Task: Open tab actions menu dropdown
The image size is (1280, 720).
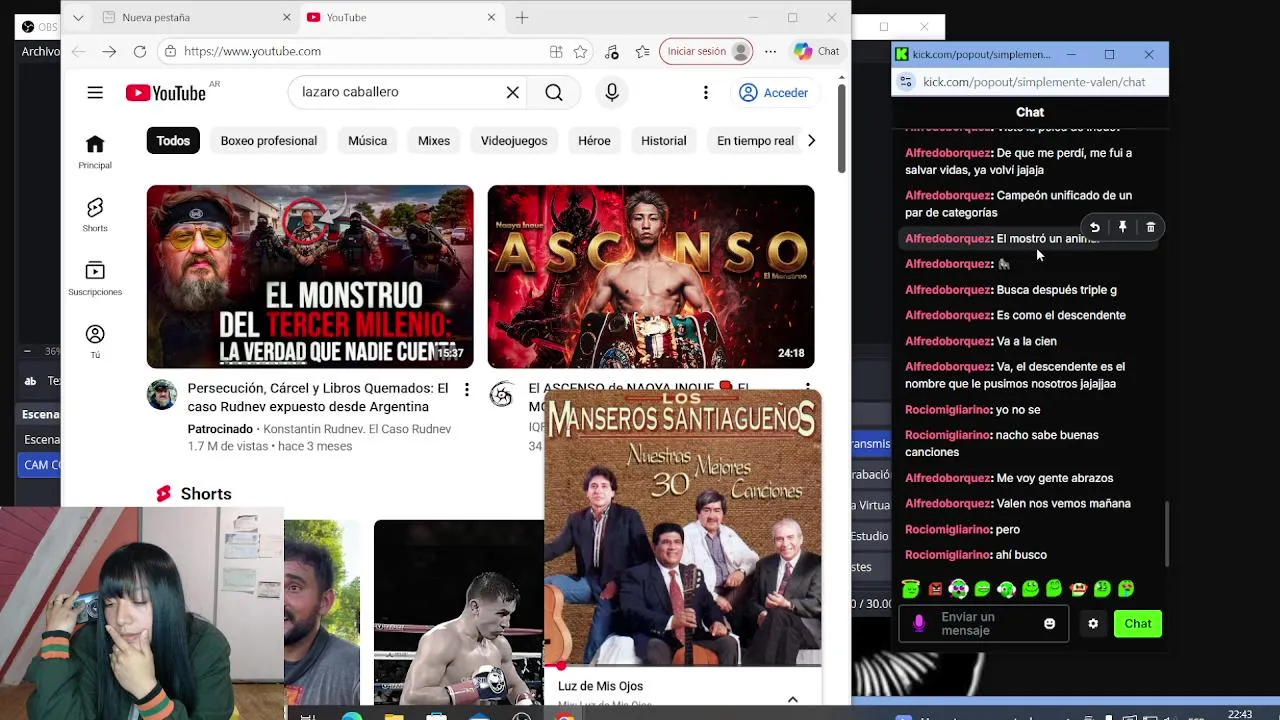Action: [78, 17]
